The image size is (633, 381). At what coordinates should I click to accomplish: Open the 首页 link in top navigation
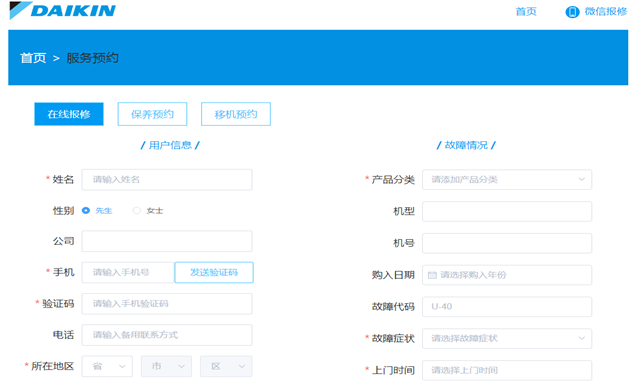(526, 12)
